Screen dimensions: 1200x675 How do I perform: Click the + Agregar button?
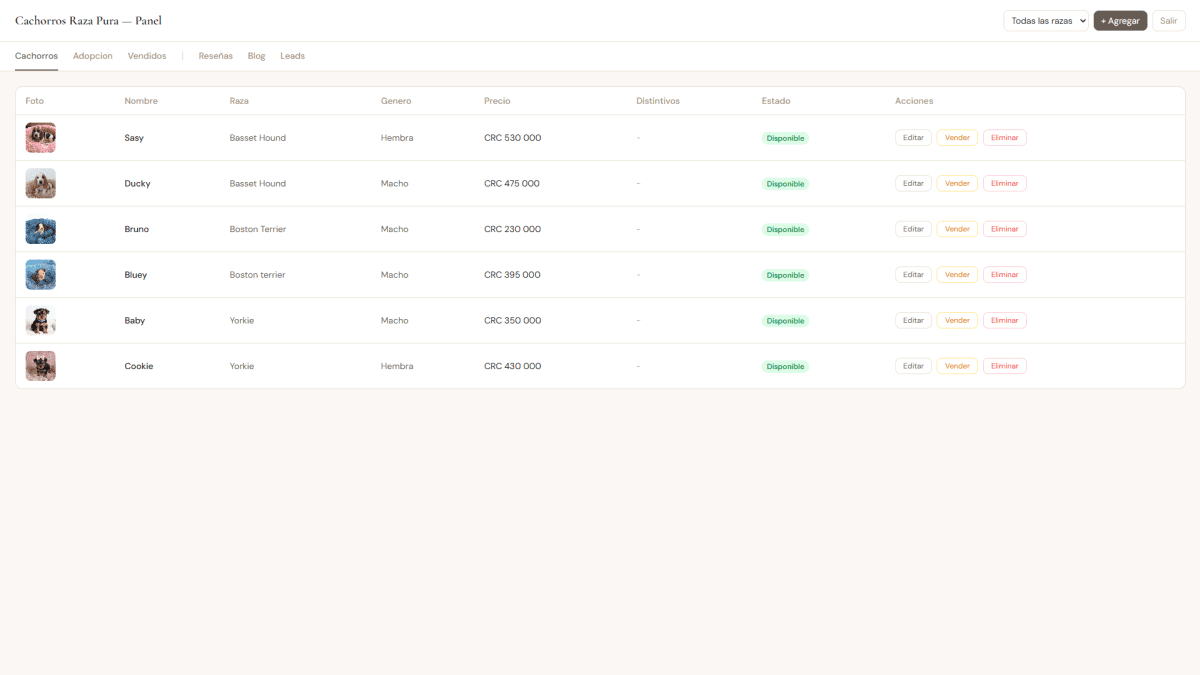pos(1120,21)
